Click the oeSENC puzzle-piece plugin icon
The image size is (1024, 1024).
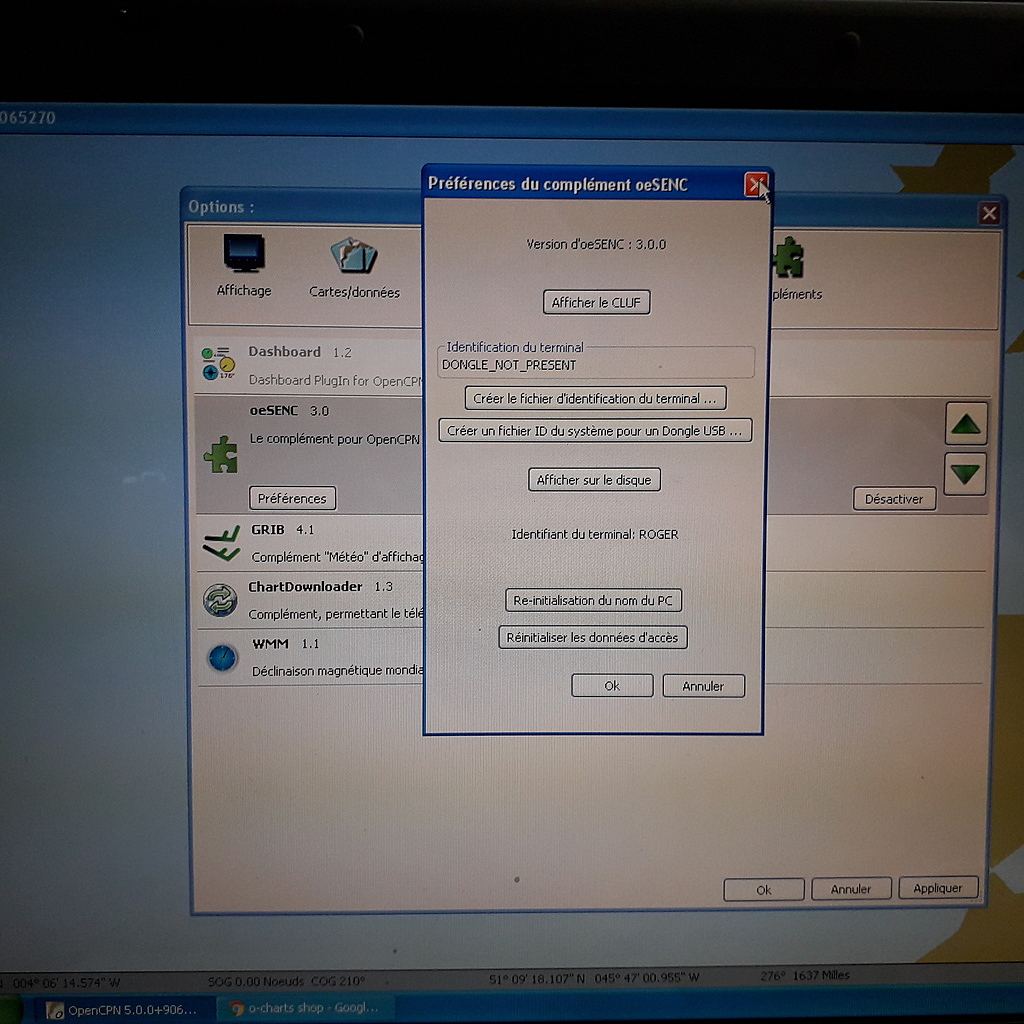click(x=221, y=455)
